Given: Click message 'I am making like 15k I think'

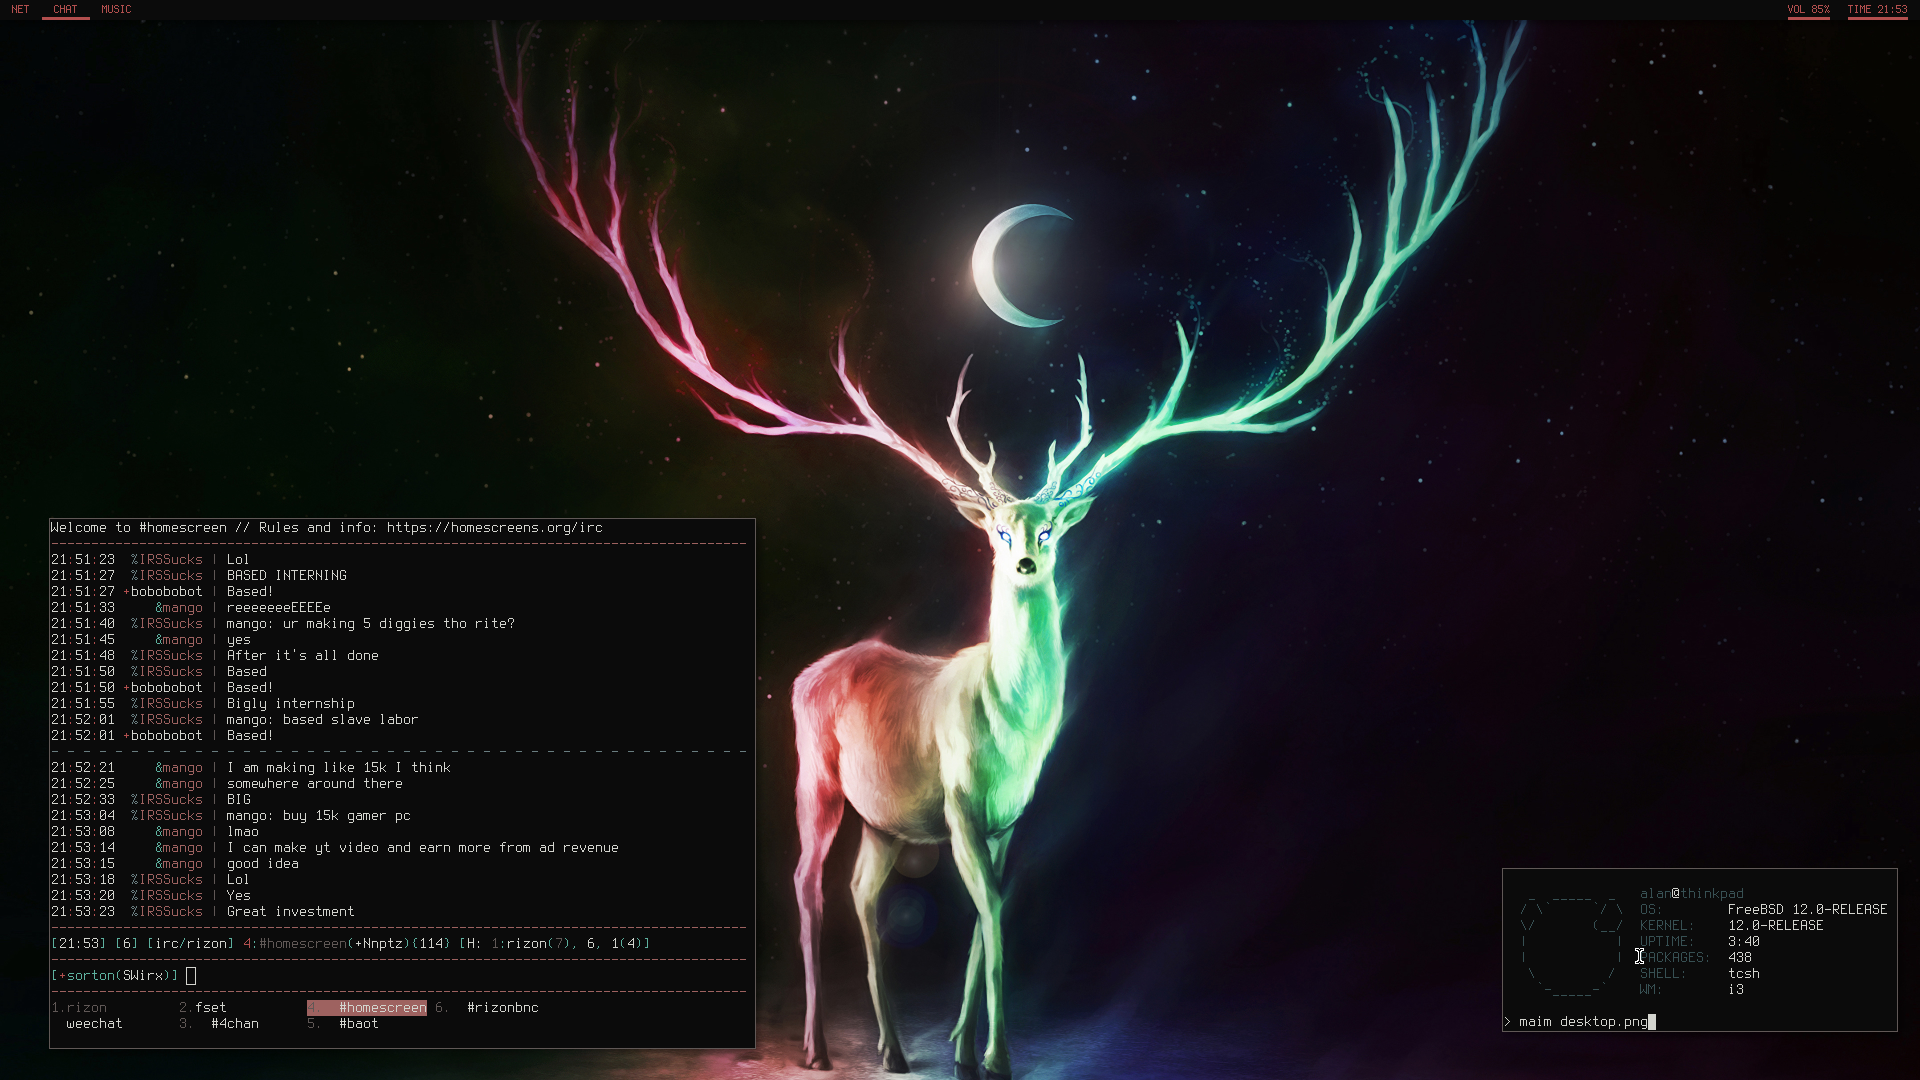Looking at the screenshot, I should coord(339,767).
